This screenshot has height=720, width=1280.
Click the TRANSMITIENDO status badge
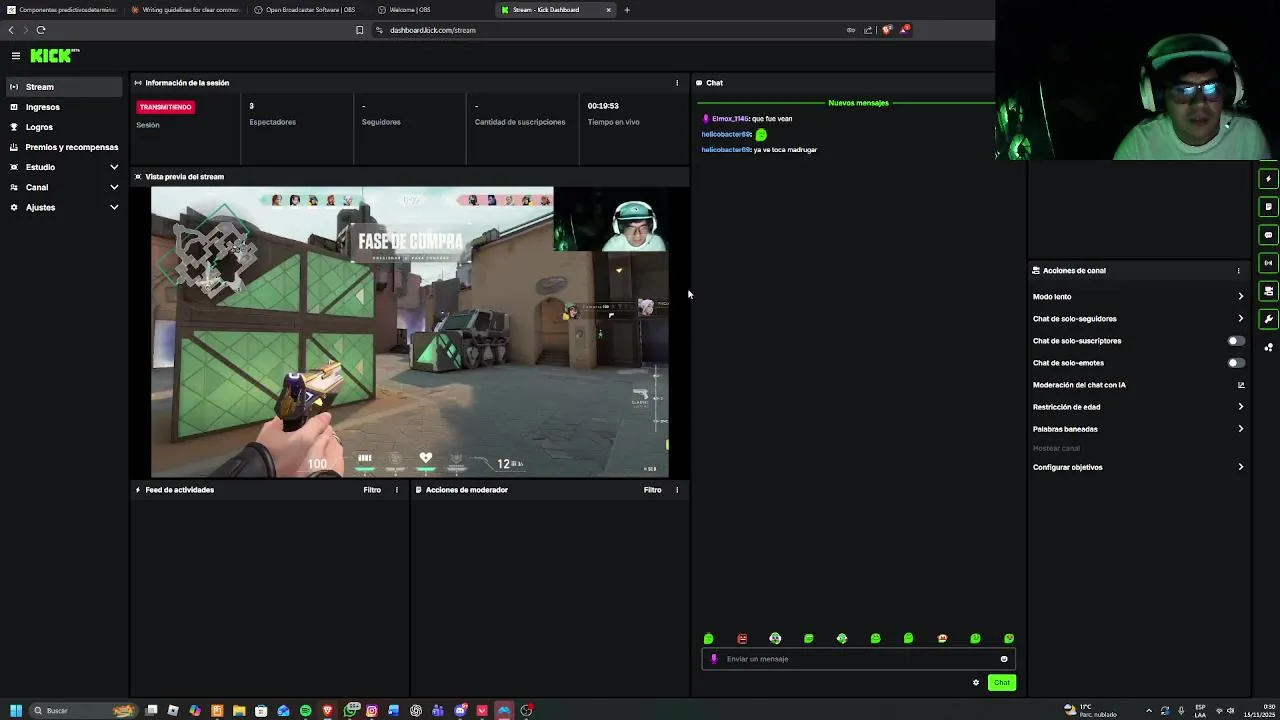click(x=165, y=107)
